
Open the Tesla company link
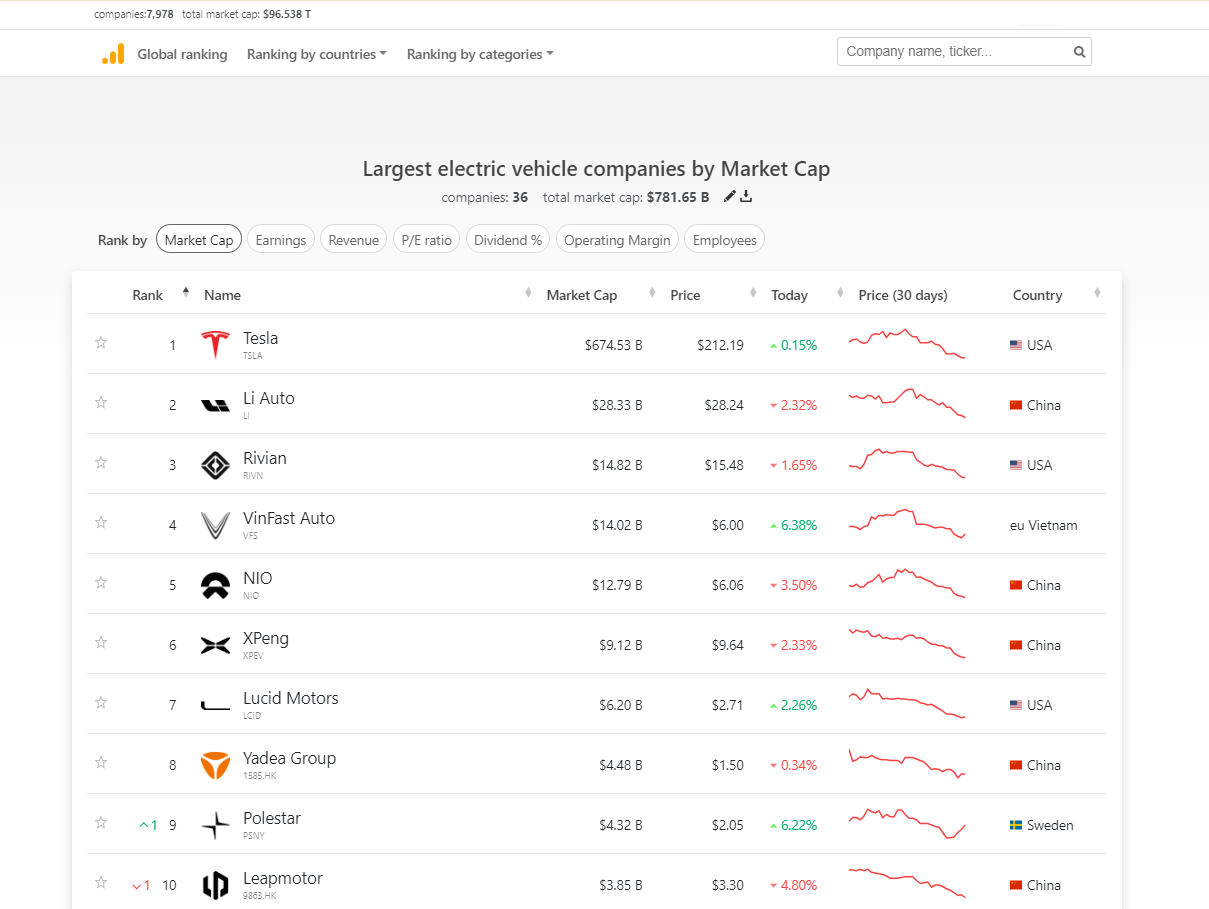tap(261, 338)
